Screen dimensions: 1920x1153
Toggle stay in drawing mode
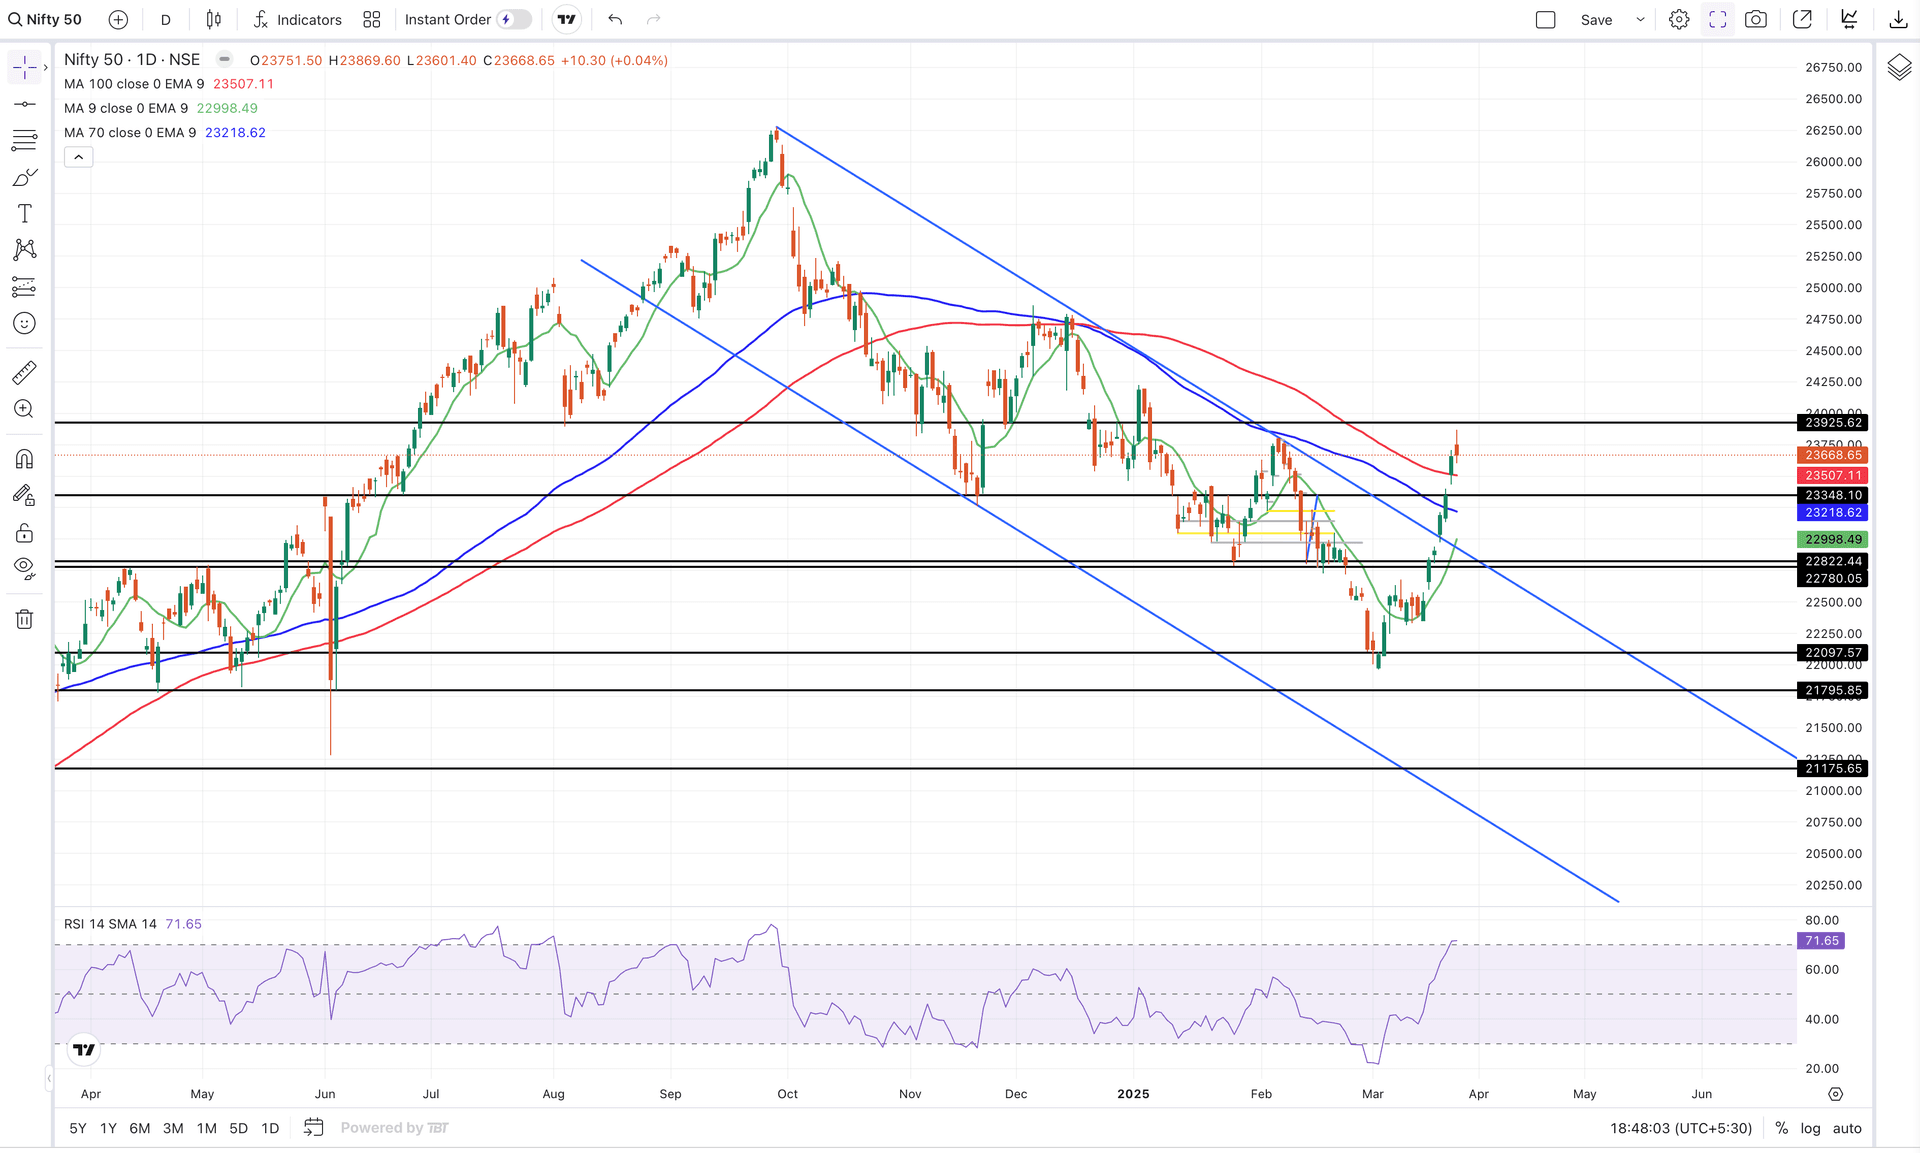(24, 496)
